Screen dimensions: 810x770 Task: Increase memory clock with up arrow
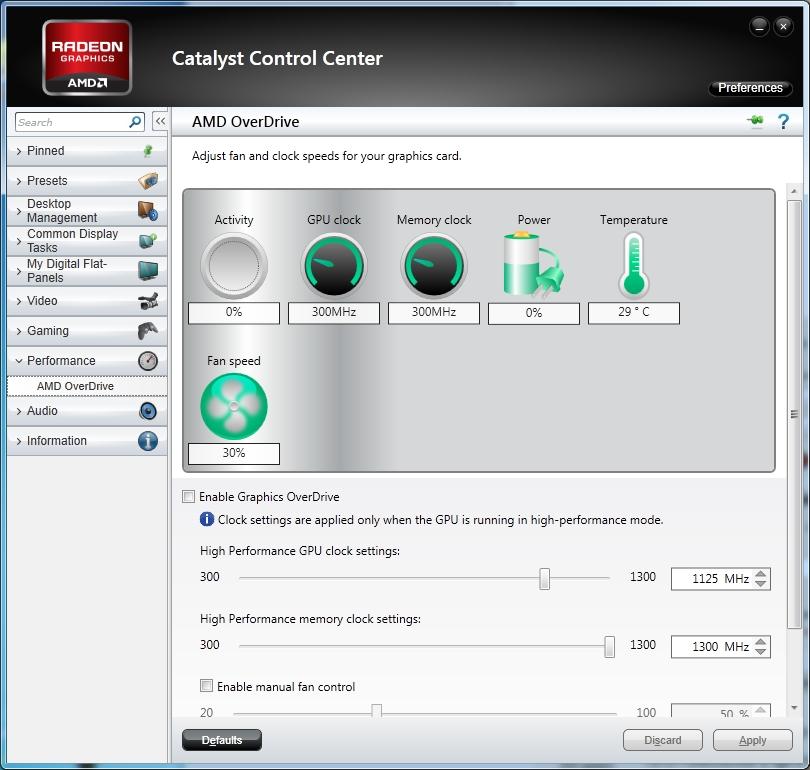coord(760,642)
